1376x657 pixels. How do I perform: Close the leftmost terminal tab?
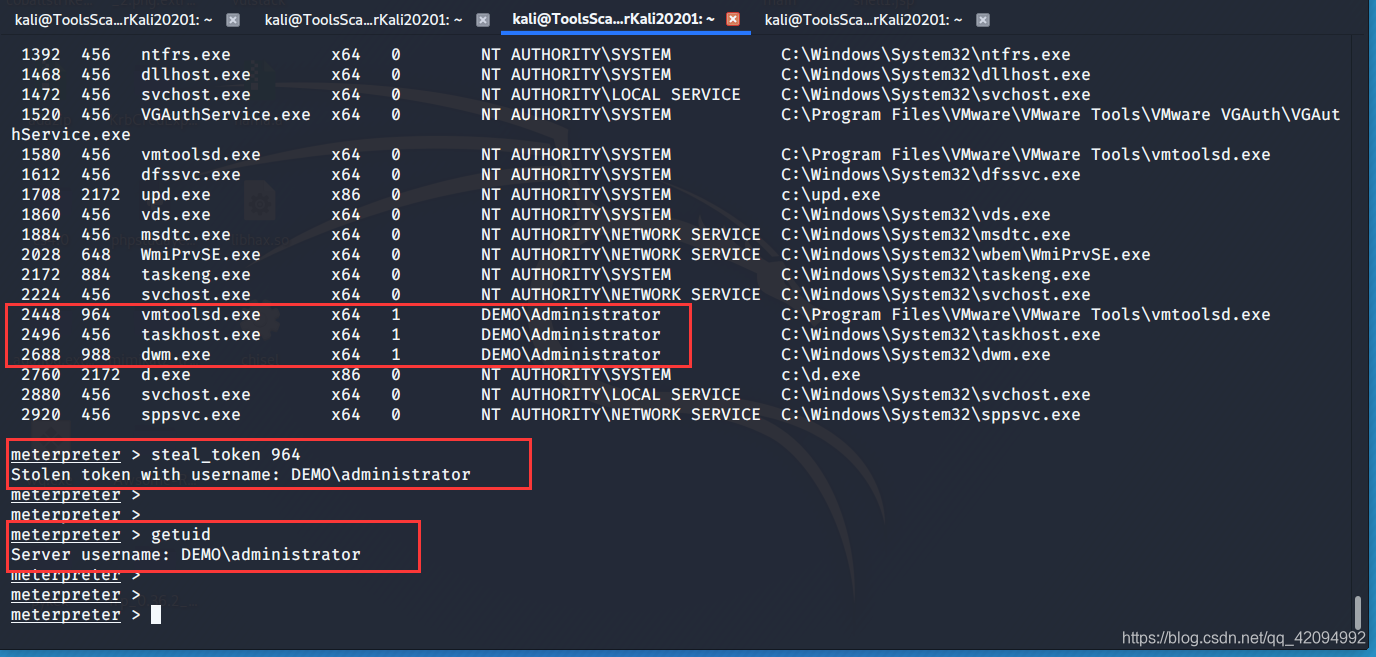click(233, 19)
